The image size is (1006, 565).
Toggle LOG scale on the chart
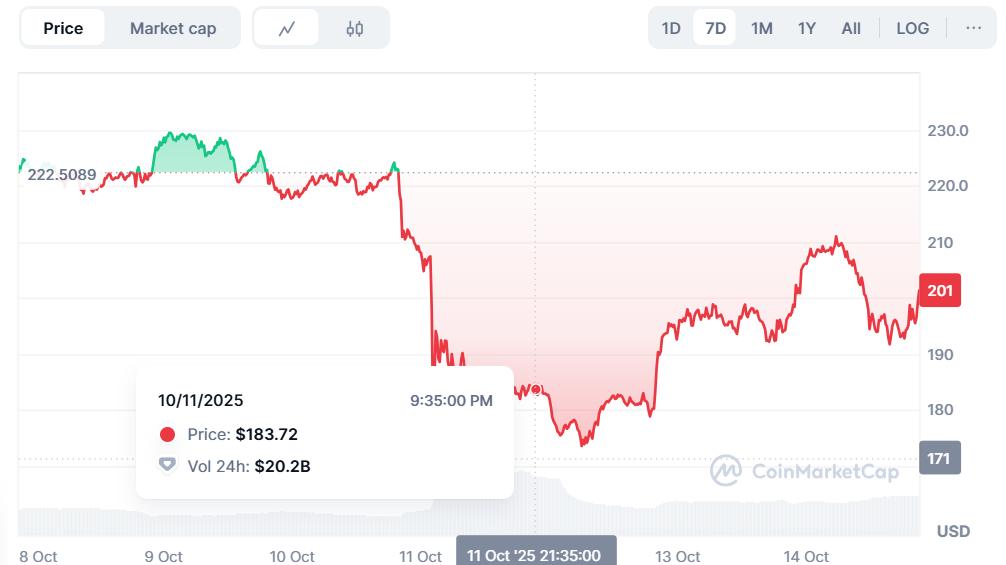click(912, 28)
